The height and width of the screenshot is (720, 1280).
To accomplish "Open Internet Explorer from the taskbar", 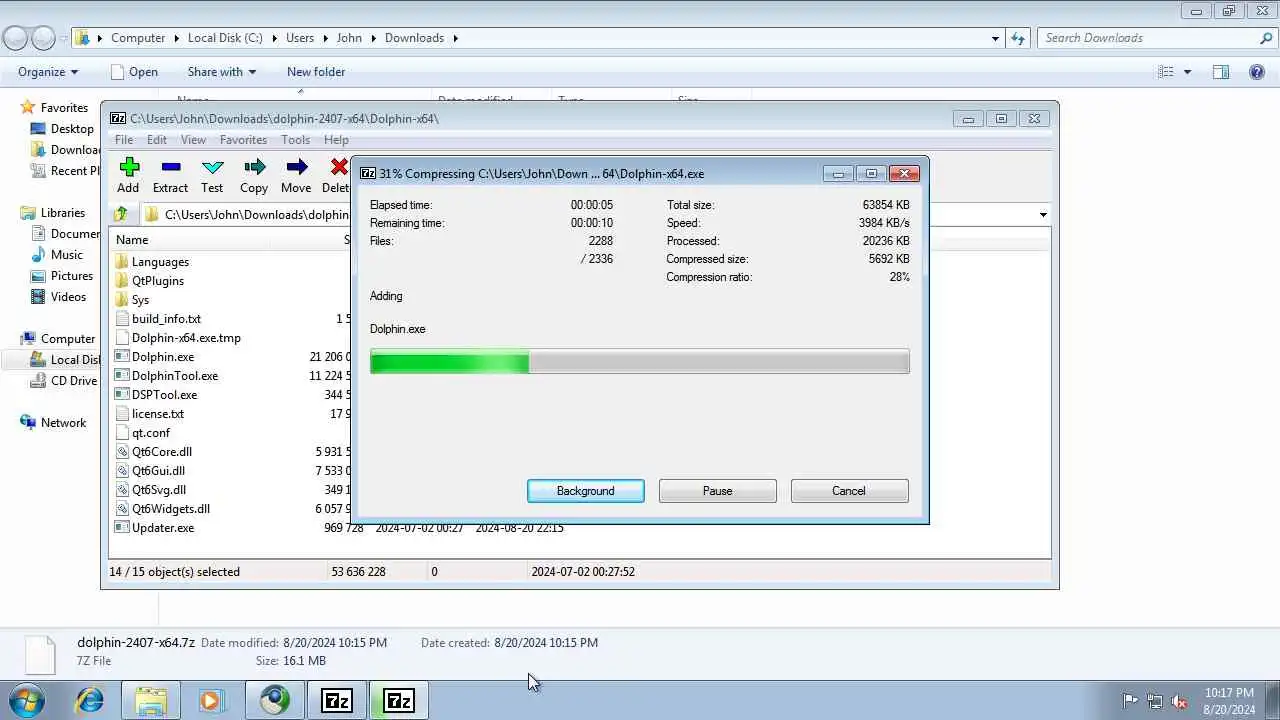I will pyautogui.click(x=90, y=700).
